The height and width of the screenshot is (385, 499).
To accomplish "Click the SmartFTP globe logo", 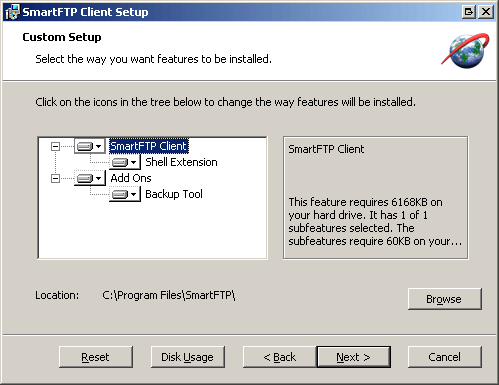I will 466,50.
